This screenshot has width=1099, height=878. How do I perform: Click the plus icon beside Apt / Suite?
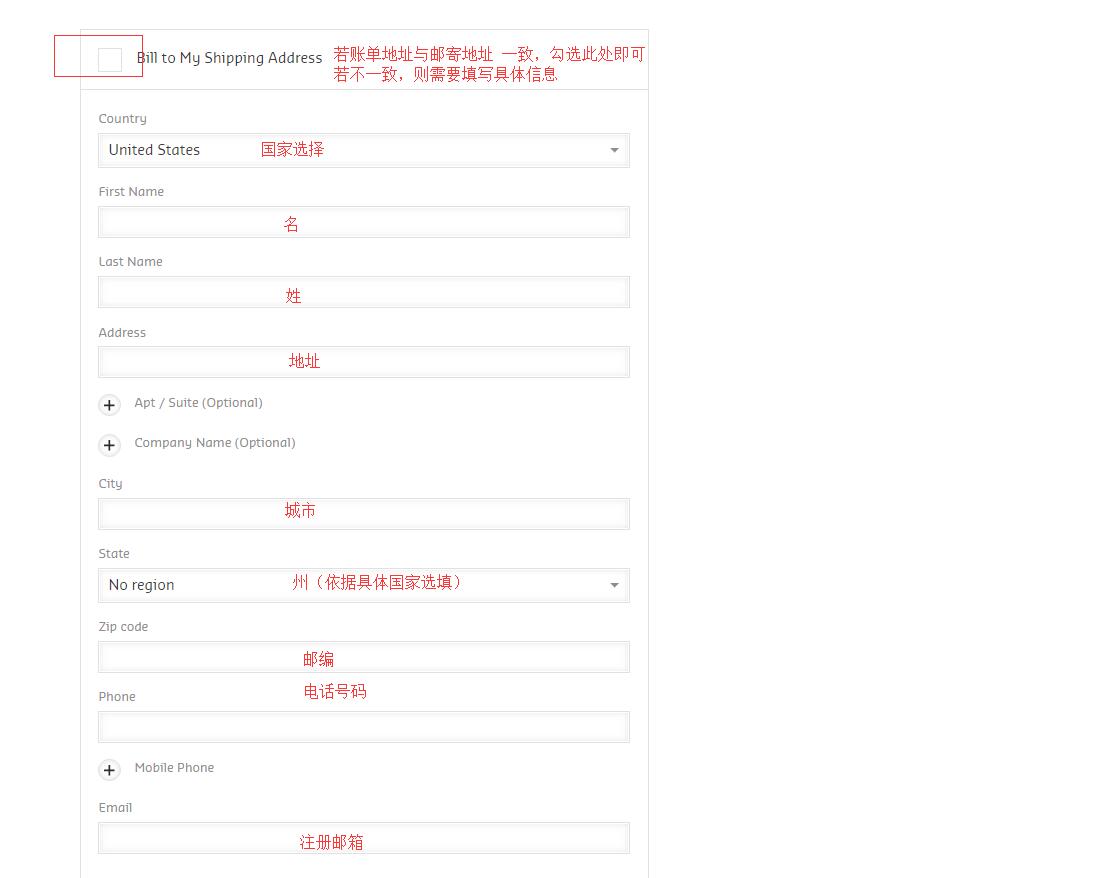click(x=110, y=405)
